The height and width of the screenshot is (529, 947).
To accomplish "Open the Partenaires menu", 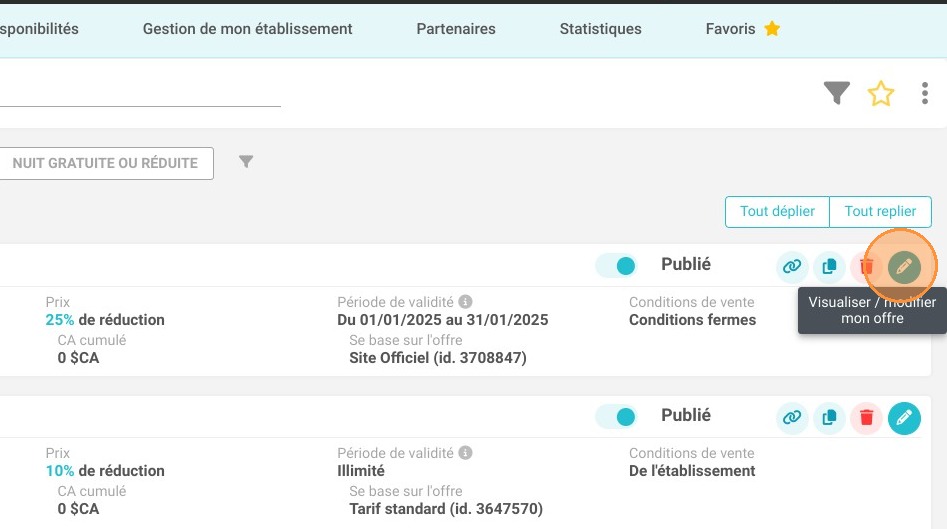I will (x=456, y=29).
